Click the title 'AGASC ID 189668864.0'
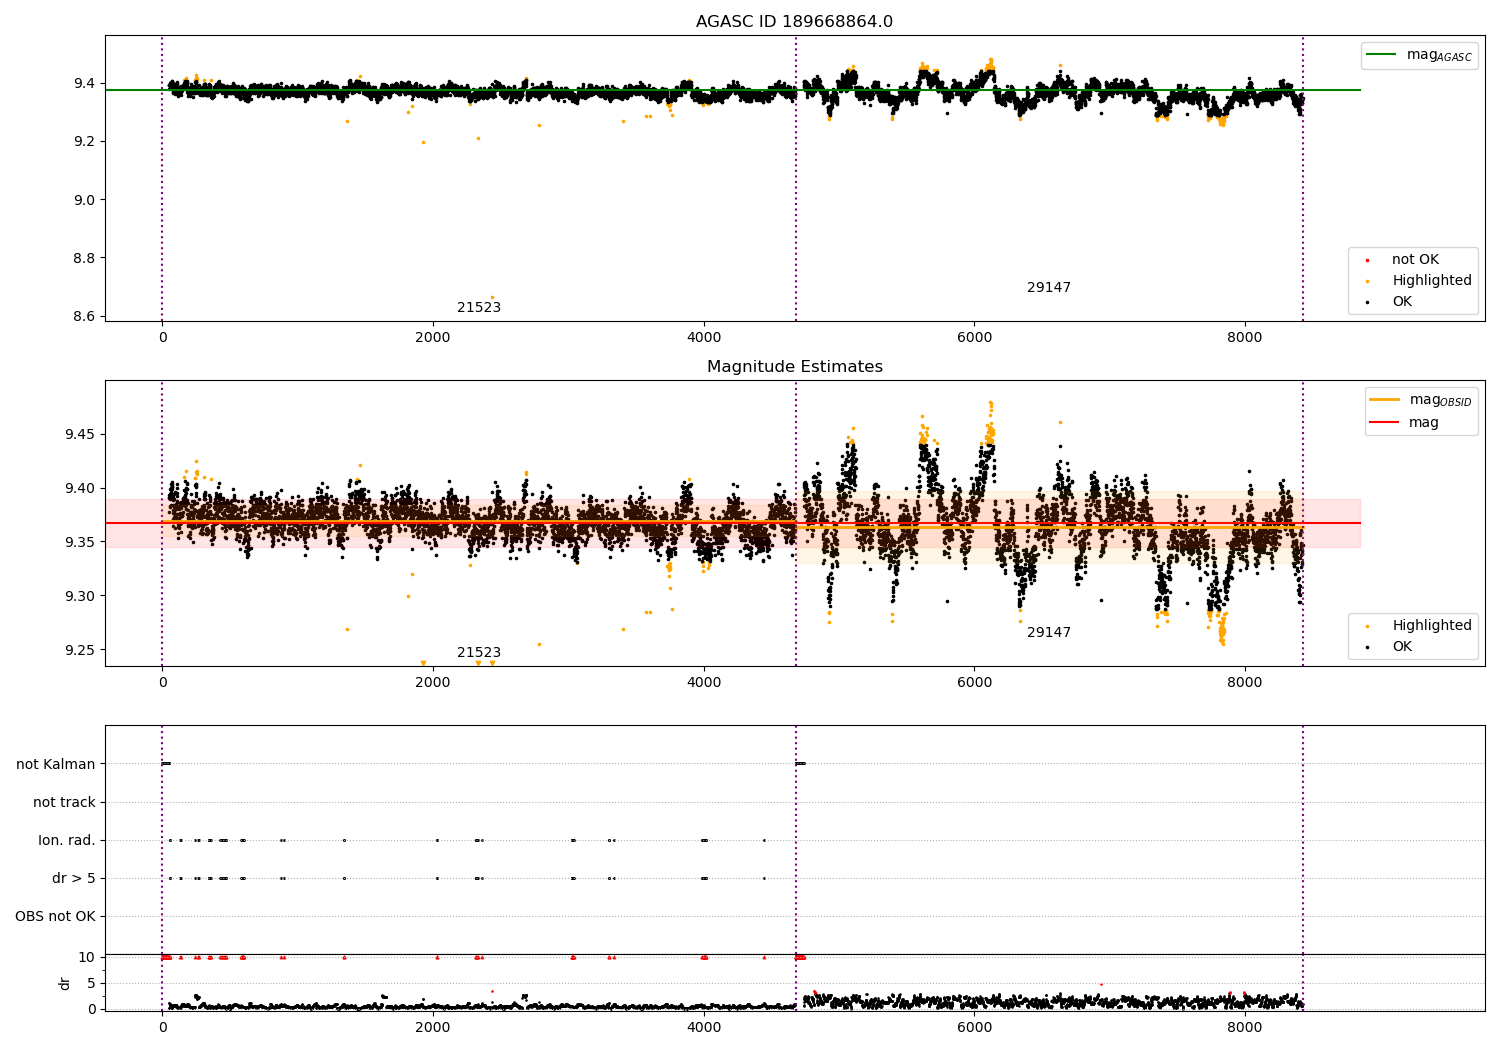The image size is (1500, 1050). point(794,22)
